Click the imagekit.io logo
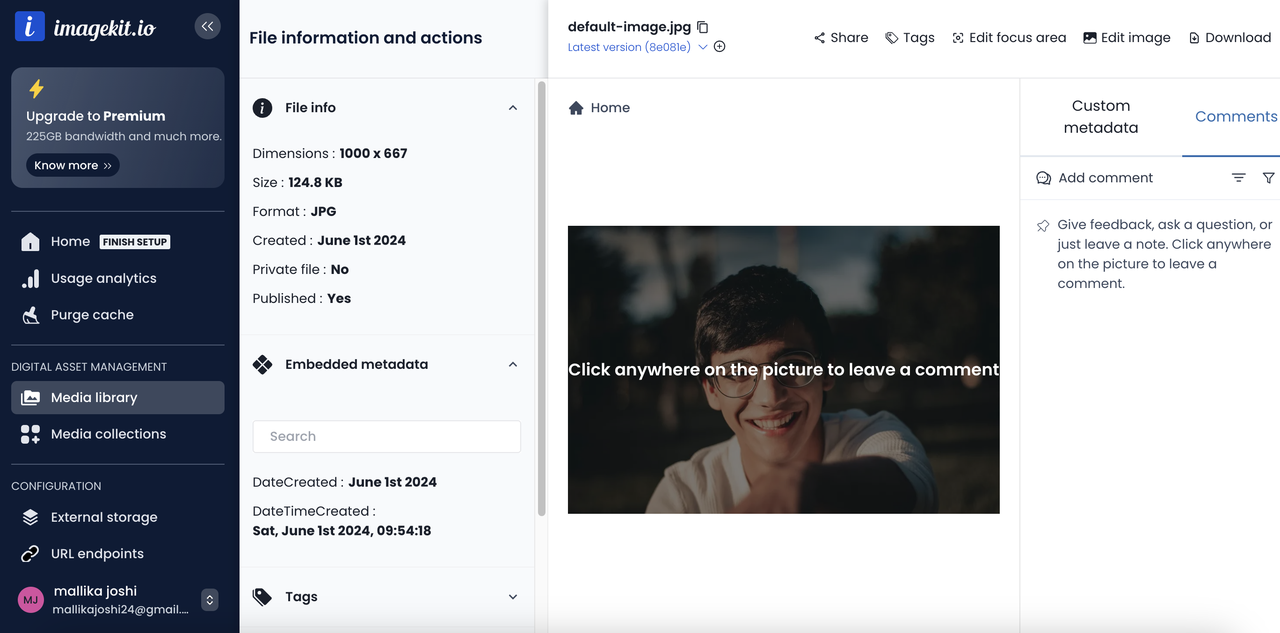 (x=85, y=27)
